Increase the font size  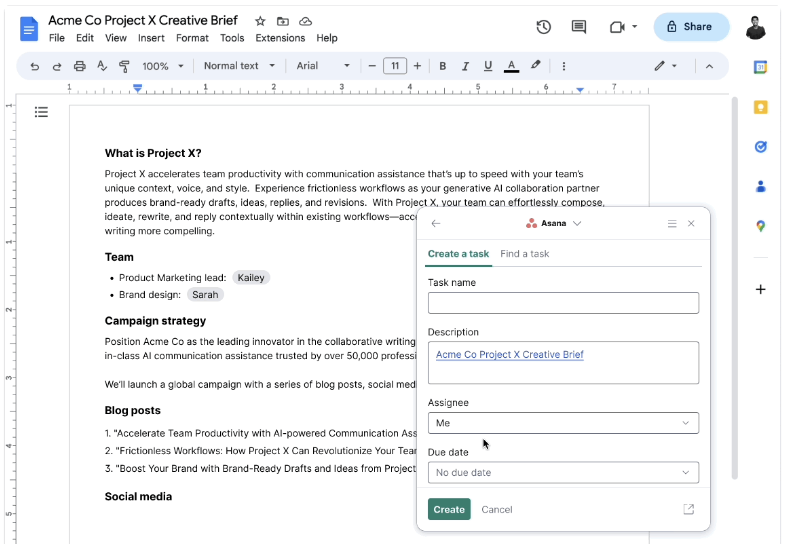pyautogui.click(x=417, y=66)
